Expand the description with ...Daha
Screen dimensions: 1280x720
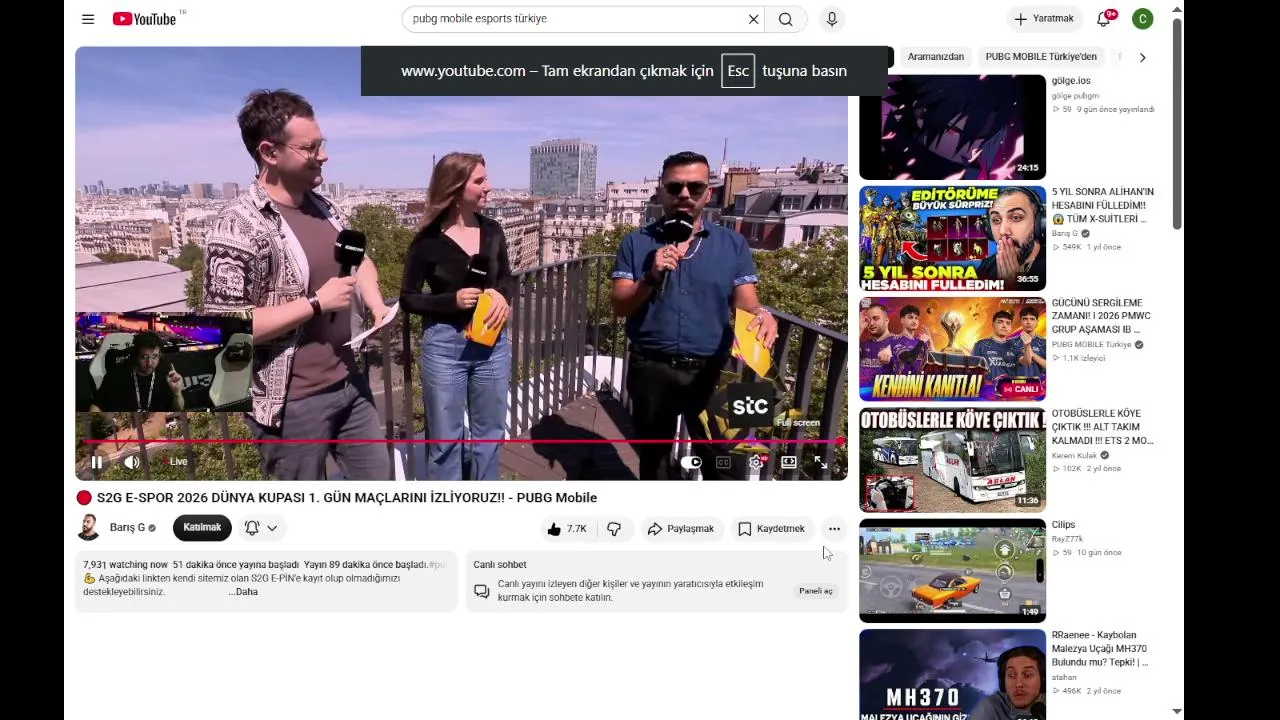(x=243, y=592)
